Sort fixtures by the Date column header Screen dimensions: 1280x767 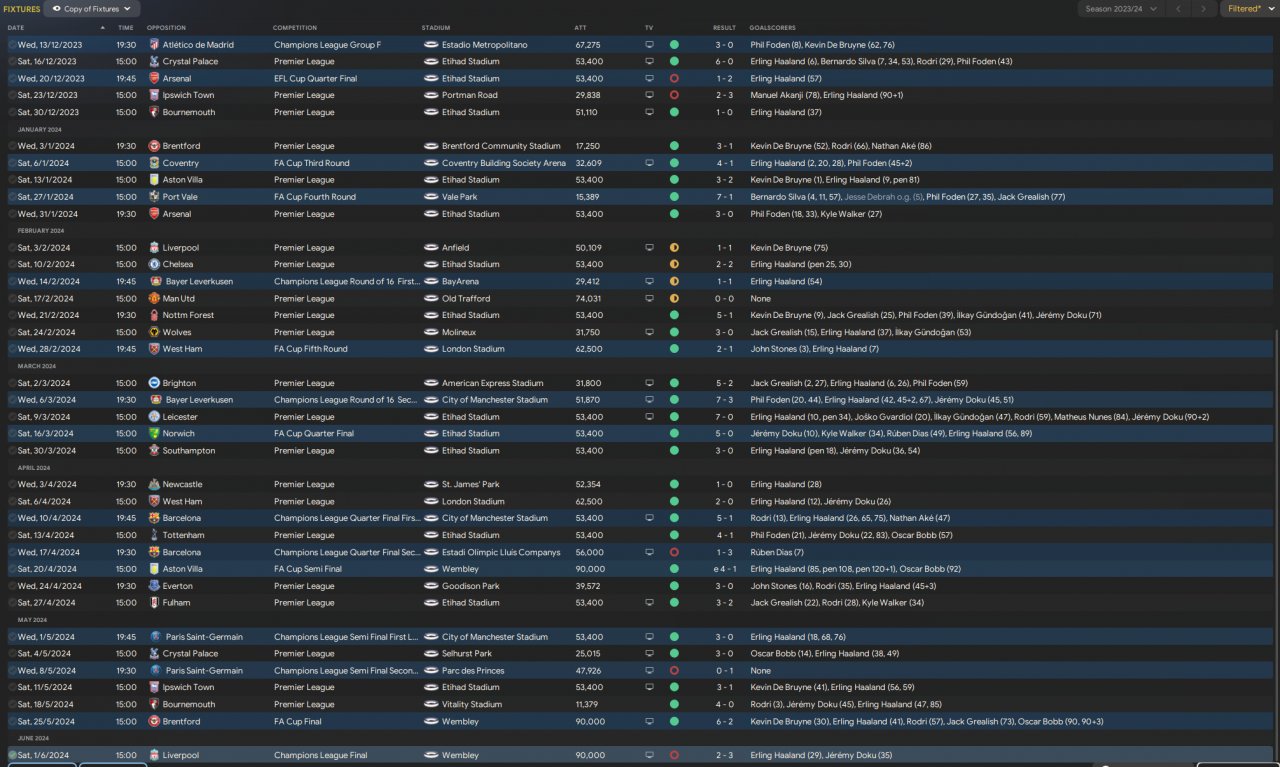click(x=16, y=28)
